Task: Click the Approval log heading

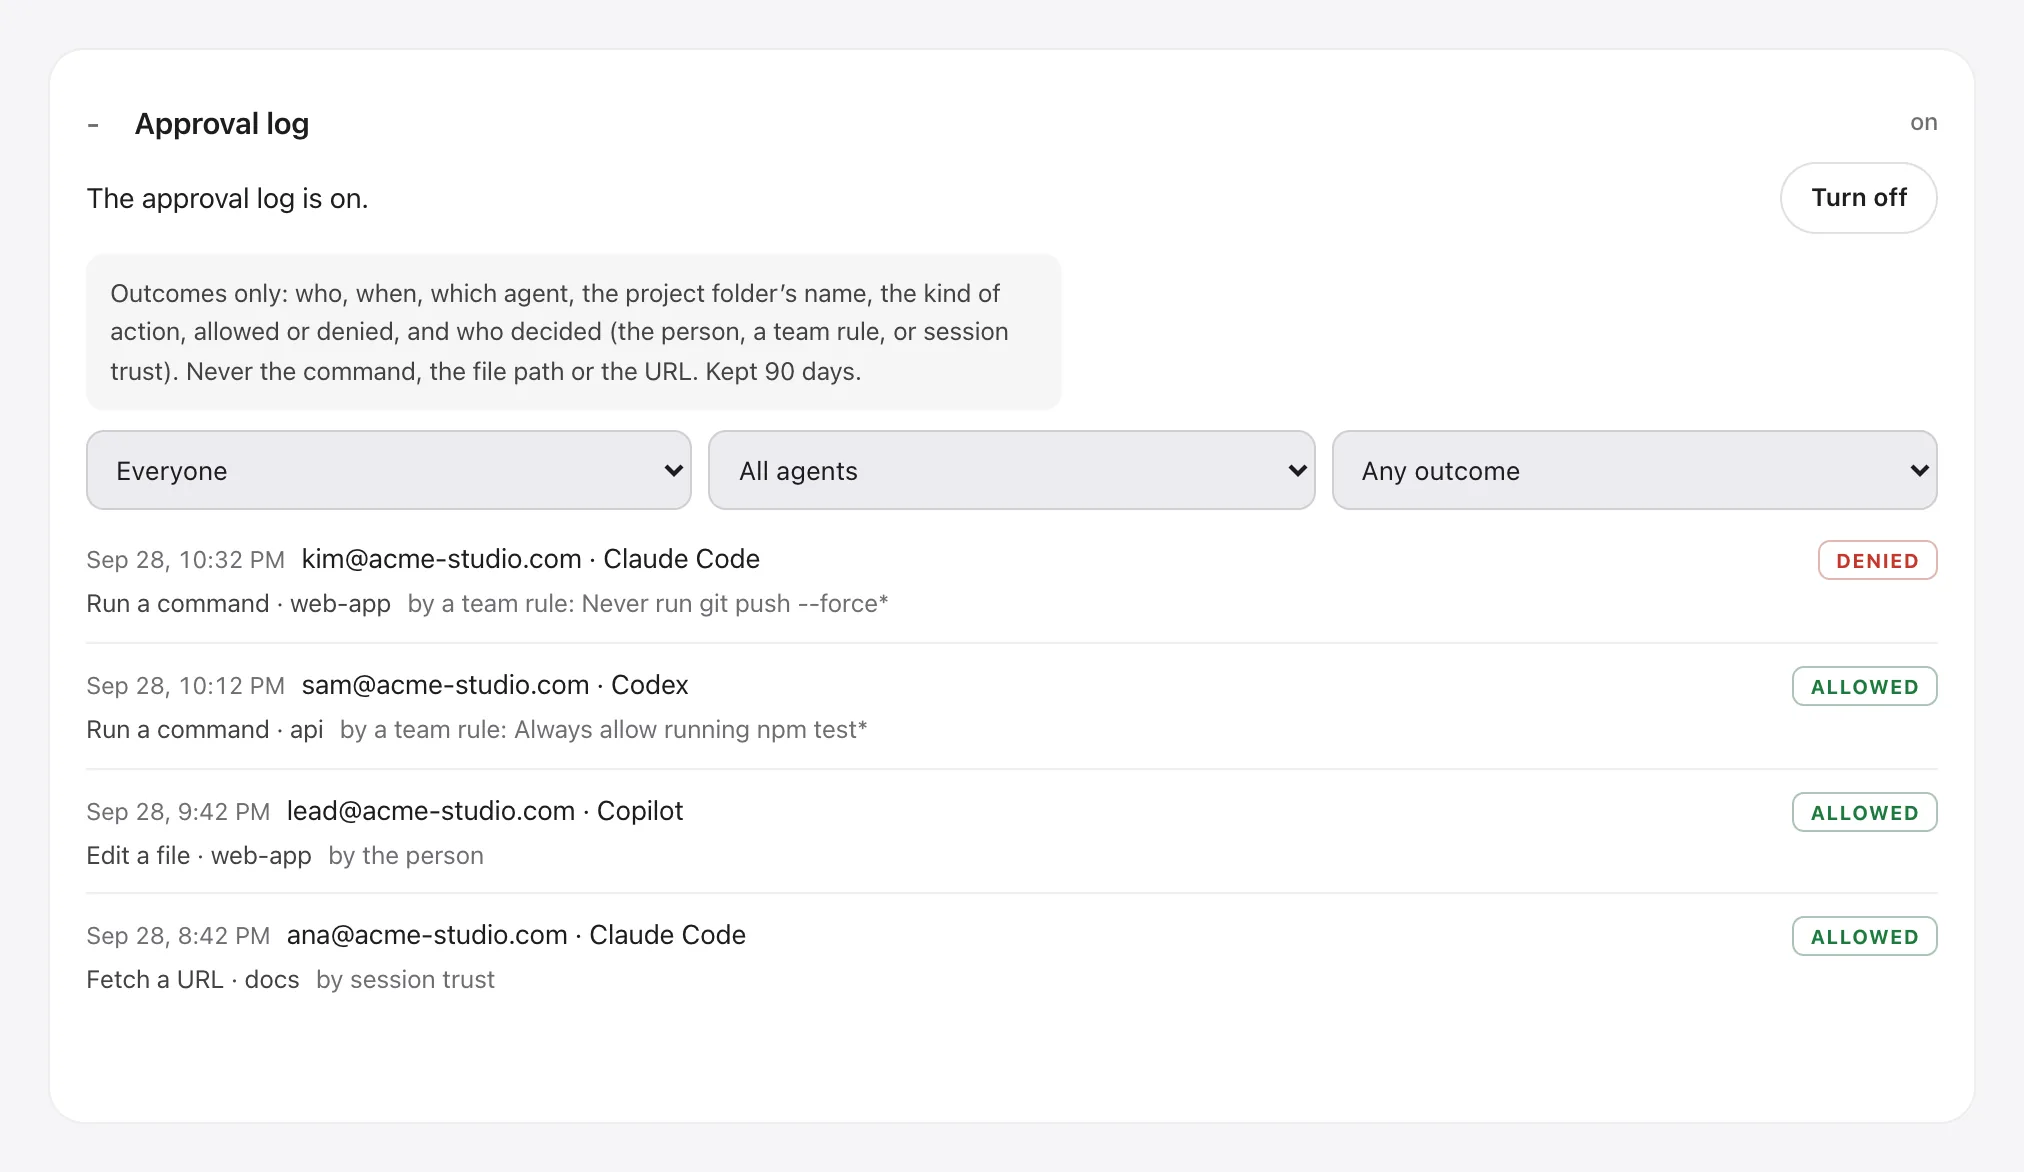Action: tap(222, 124)
